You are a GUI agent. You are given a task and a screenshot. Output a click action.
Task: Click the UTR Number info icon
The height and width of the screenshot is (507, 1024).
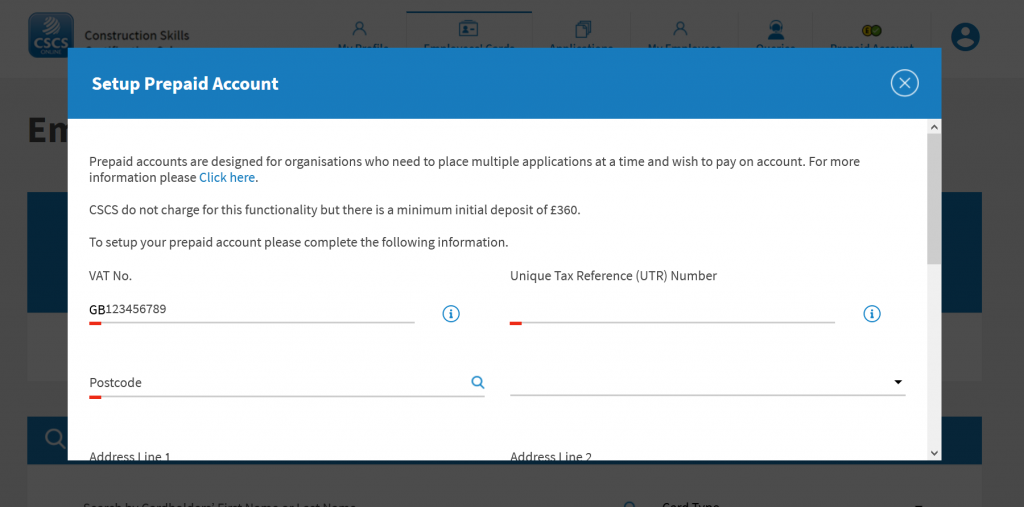(872, 314)
